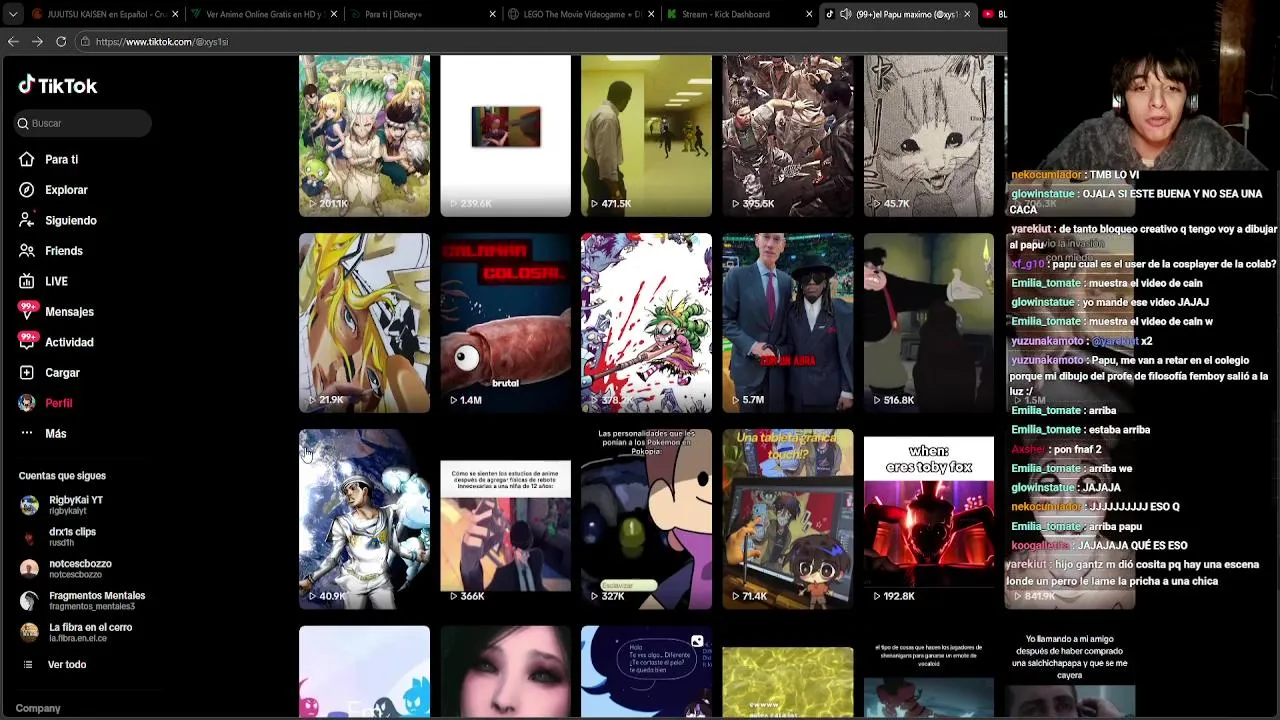1280x720 pixels.
Task: Close the Stream - Kick Dashboard tab
Action: pos(809,14)
